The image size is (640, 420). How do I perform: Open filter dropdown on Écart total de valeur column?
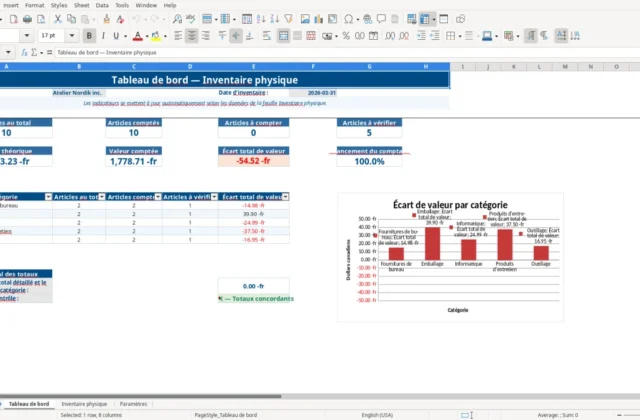coord(285,197)
